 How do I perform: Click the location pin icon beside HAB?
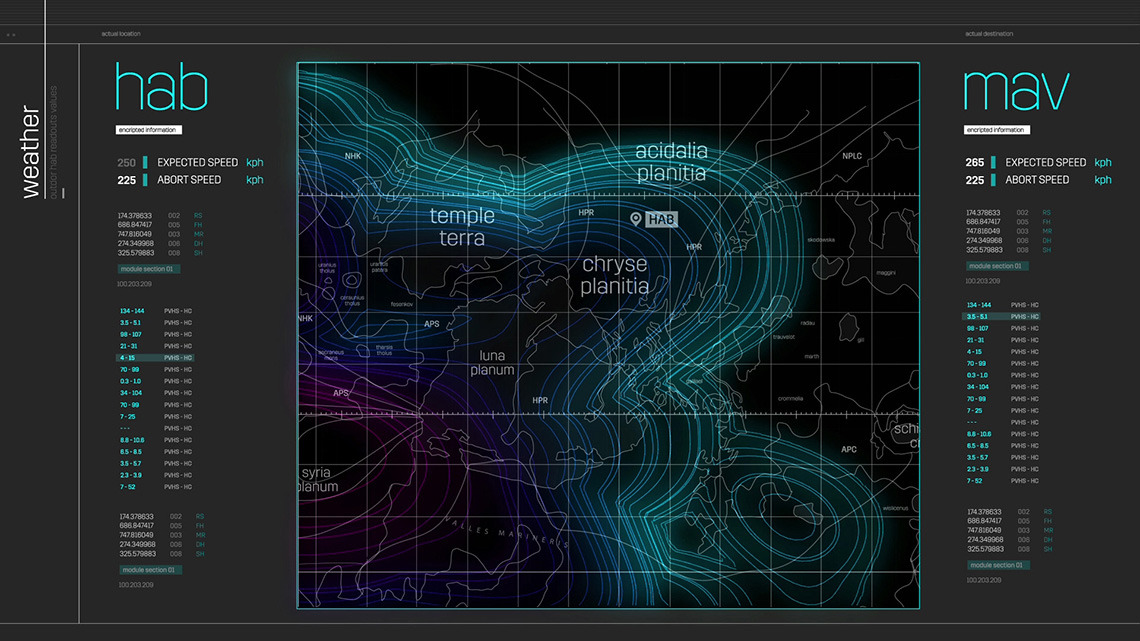[x=635, y=219]
